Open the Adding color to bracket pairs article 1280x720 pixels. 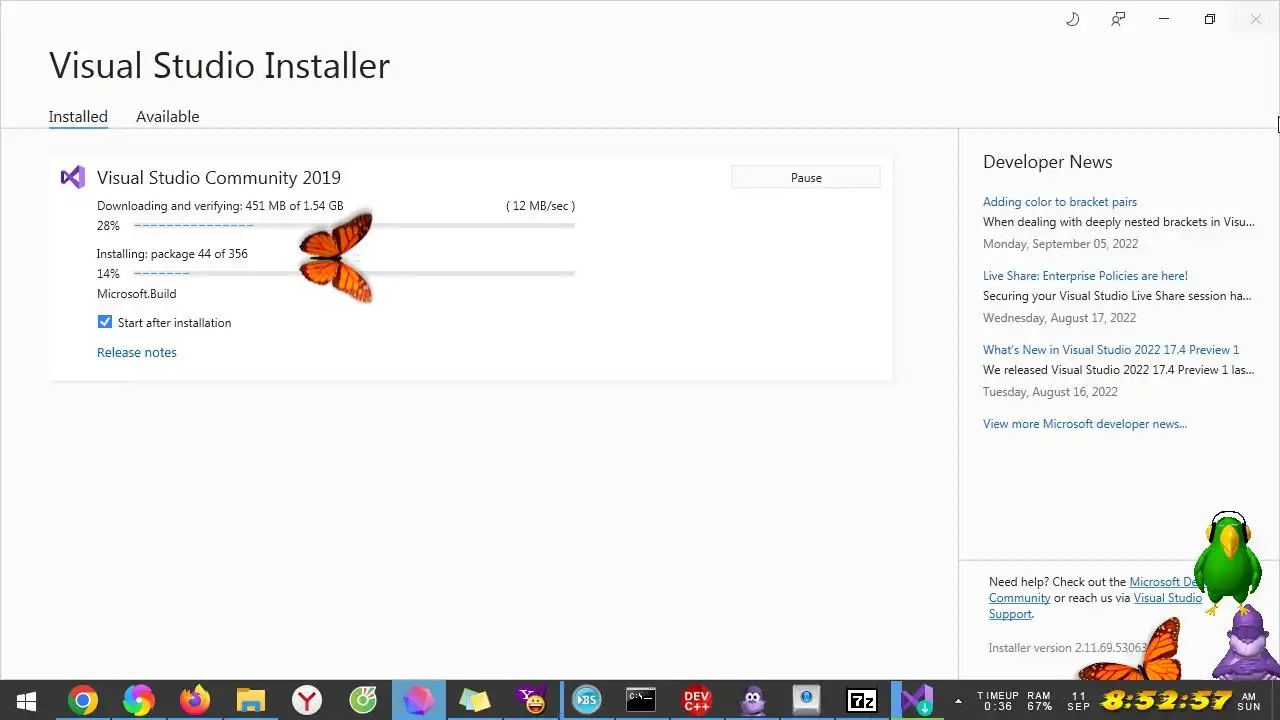pos(1060,202)
